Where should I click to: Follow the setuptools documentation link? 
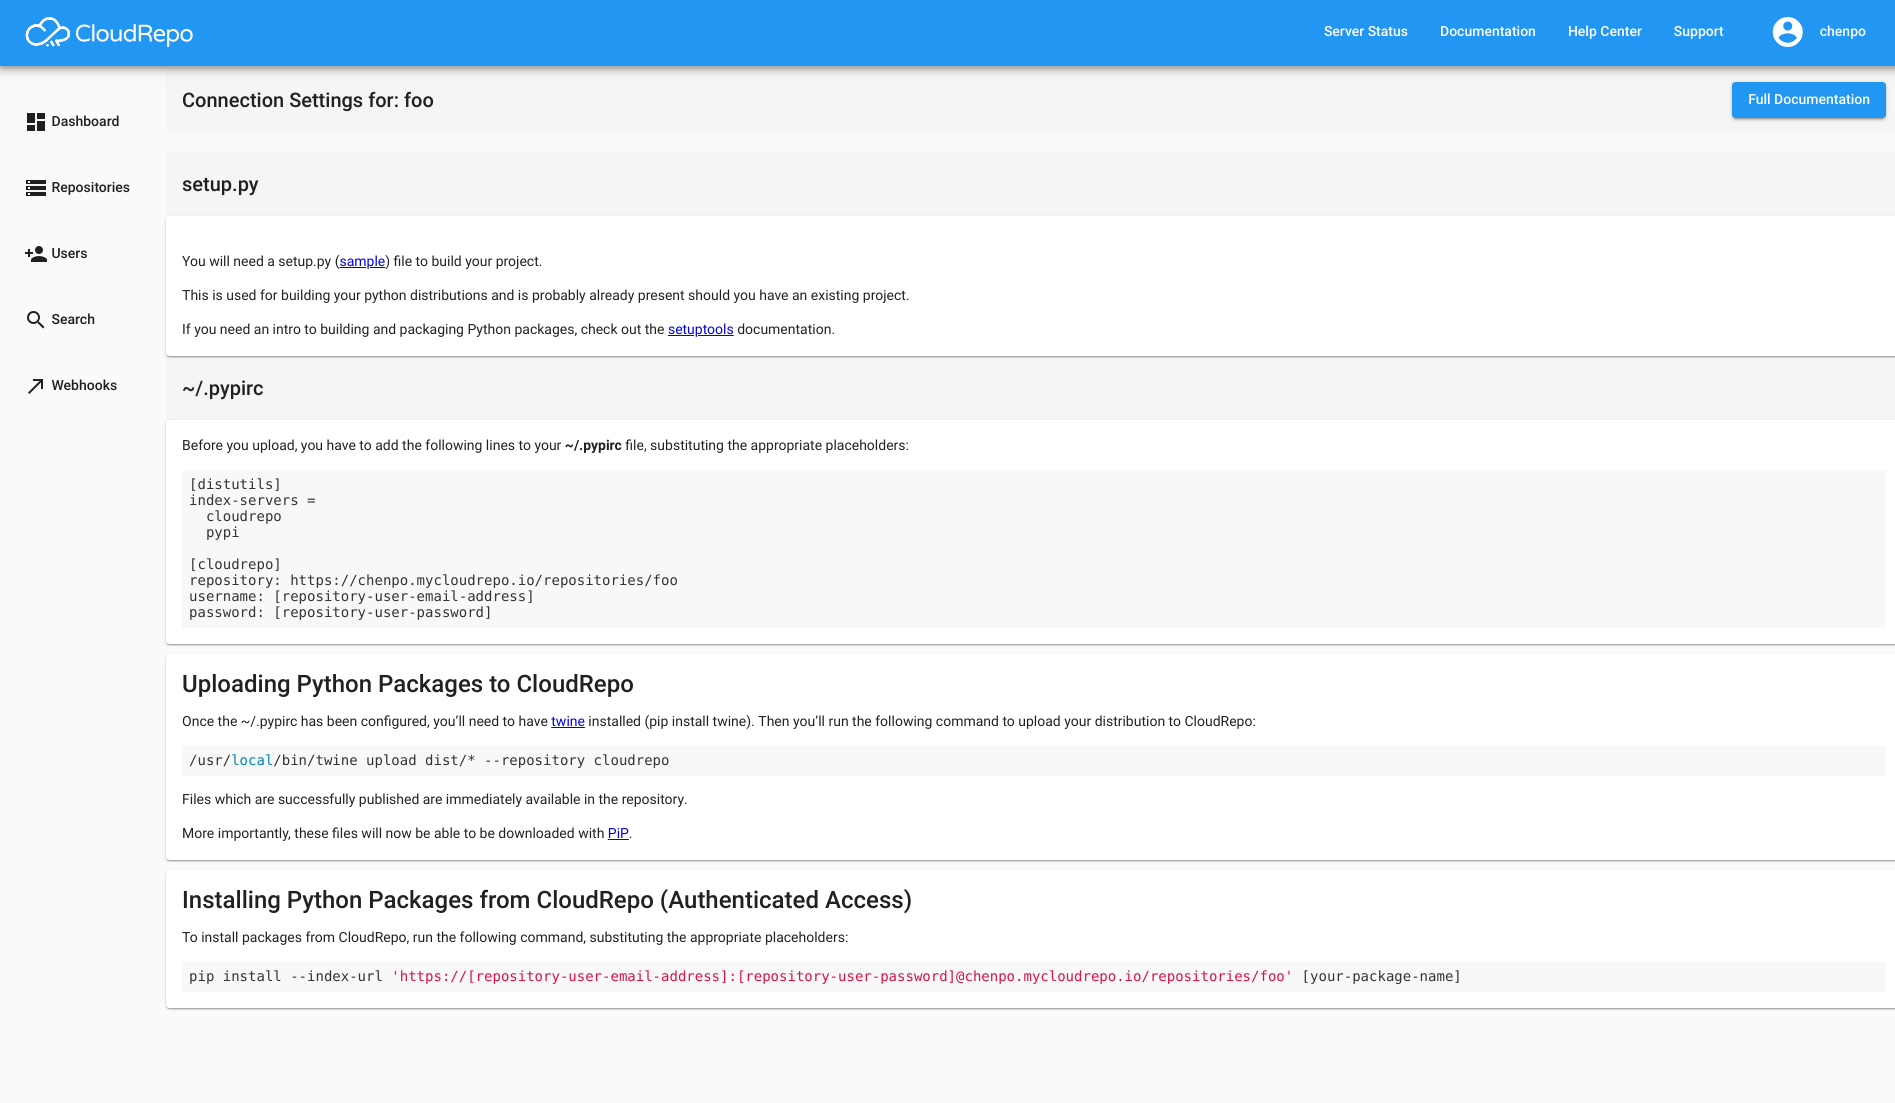pos(700,330)
